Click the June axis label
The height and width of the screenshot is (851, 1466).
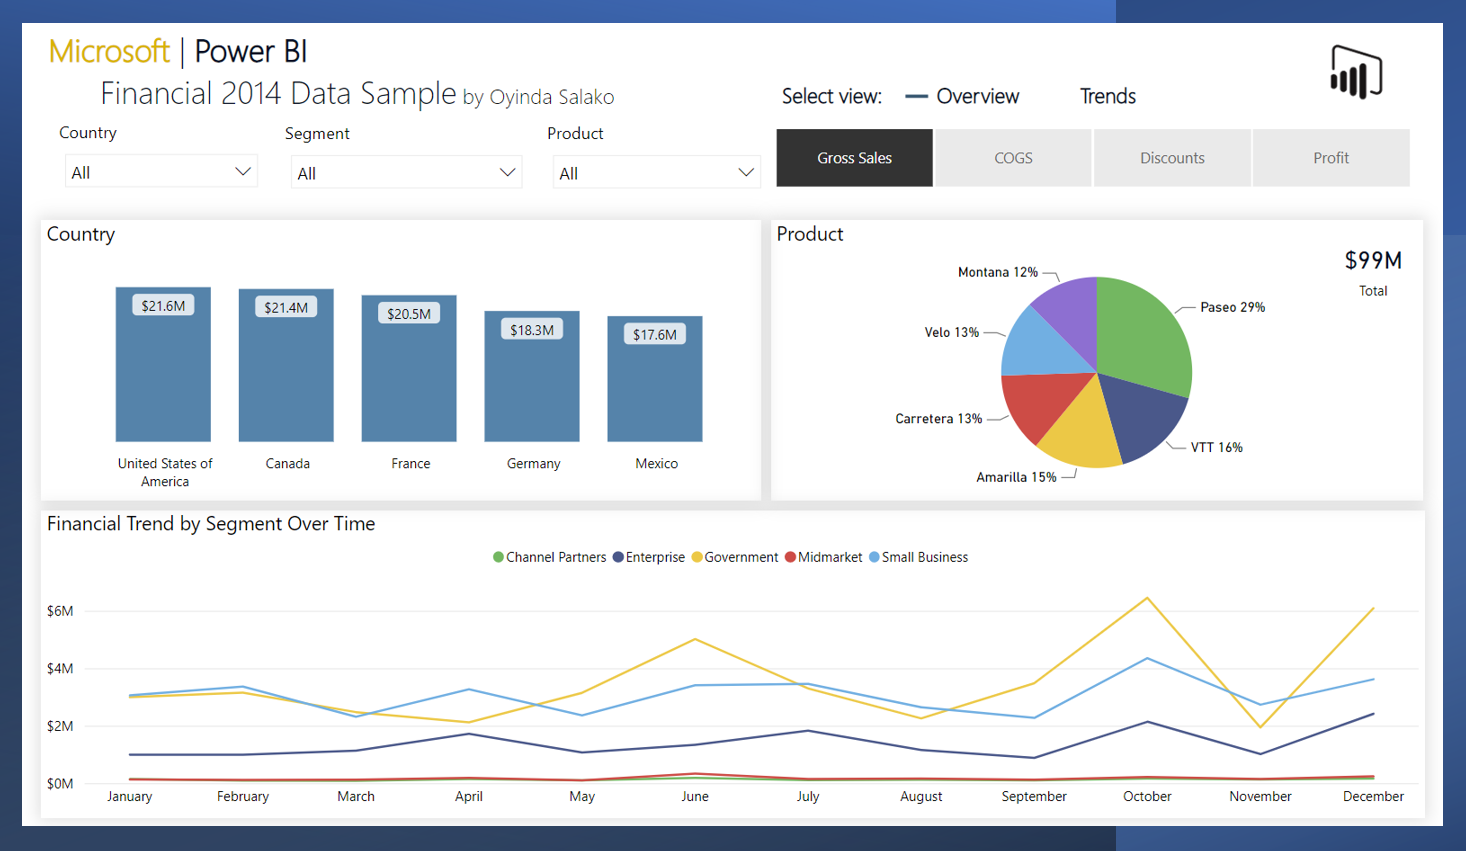coord(695,796)
